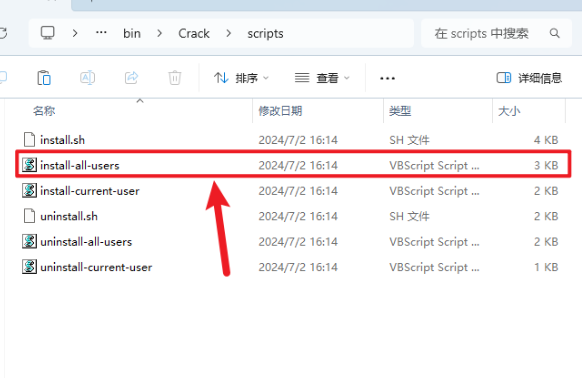Select the install-current-user file name
This screenshot has width=582, height=378.
[x=90, y=191]
